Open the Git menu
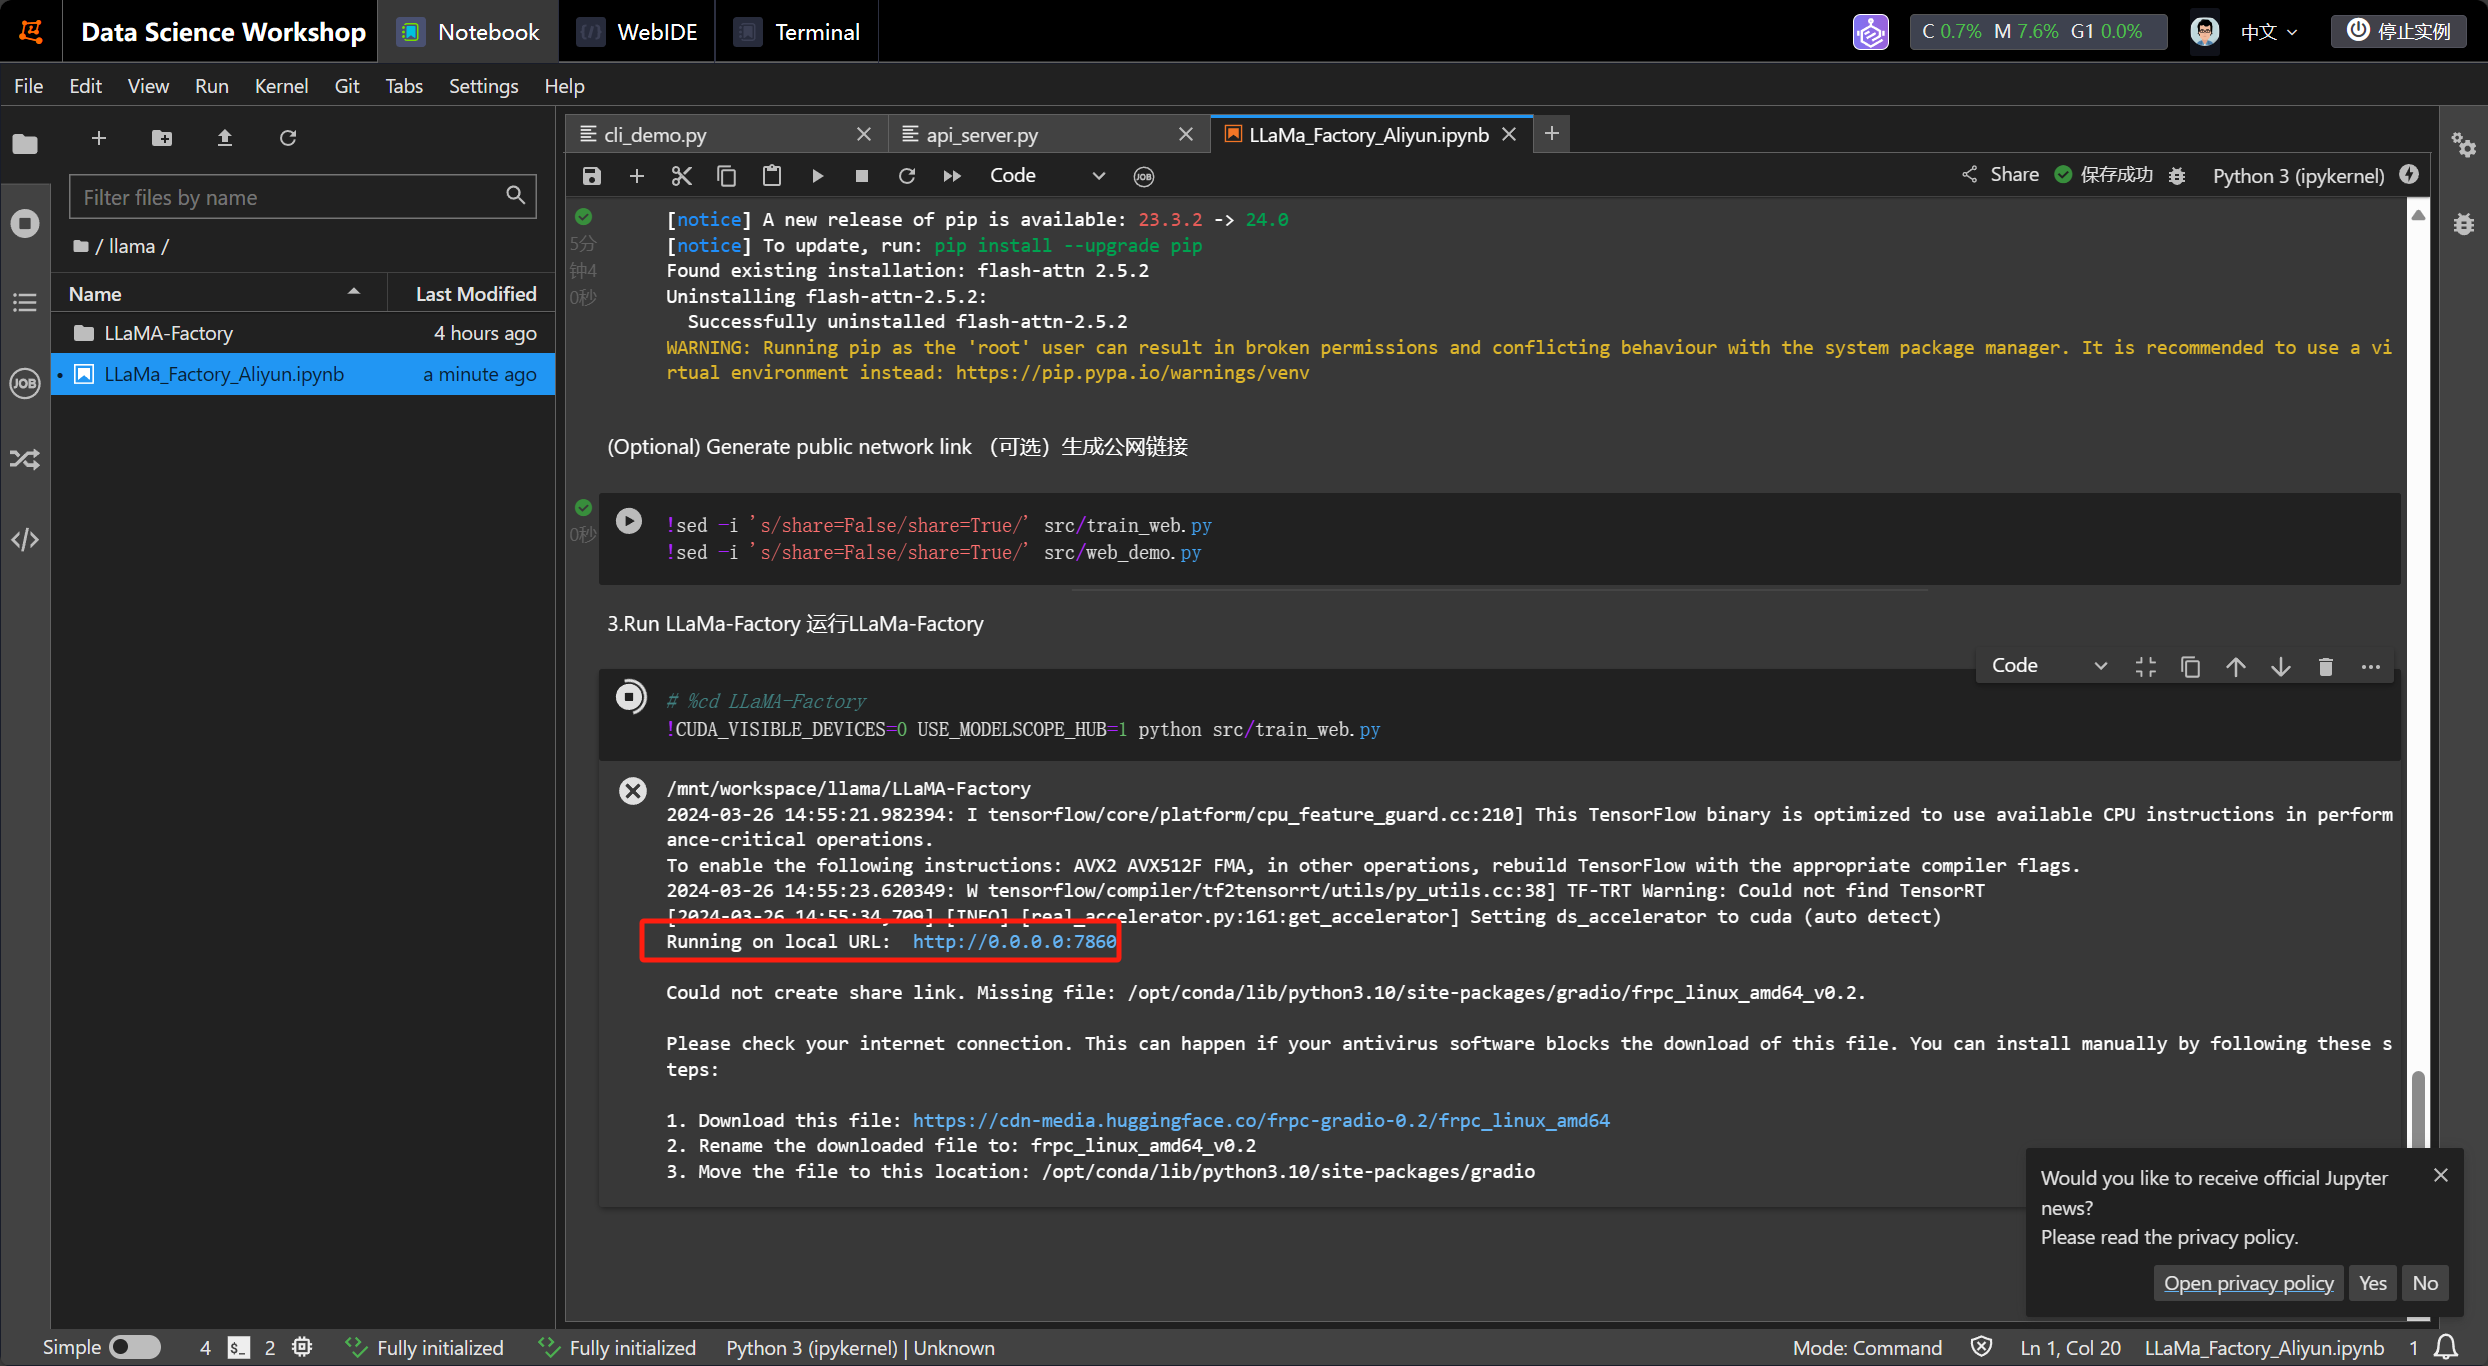Screen dimensions: 2488x1366 click(347, 86)
